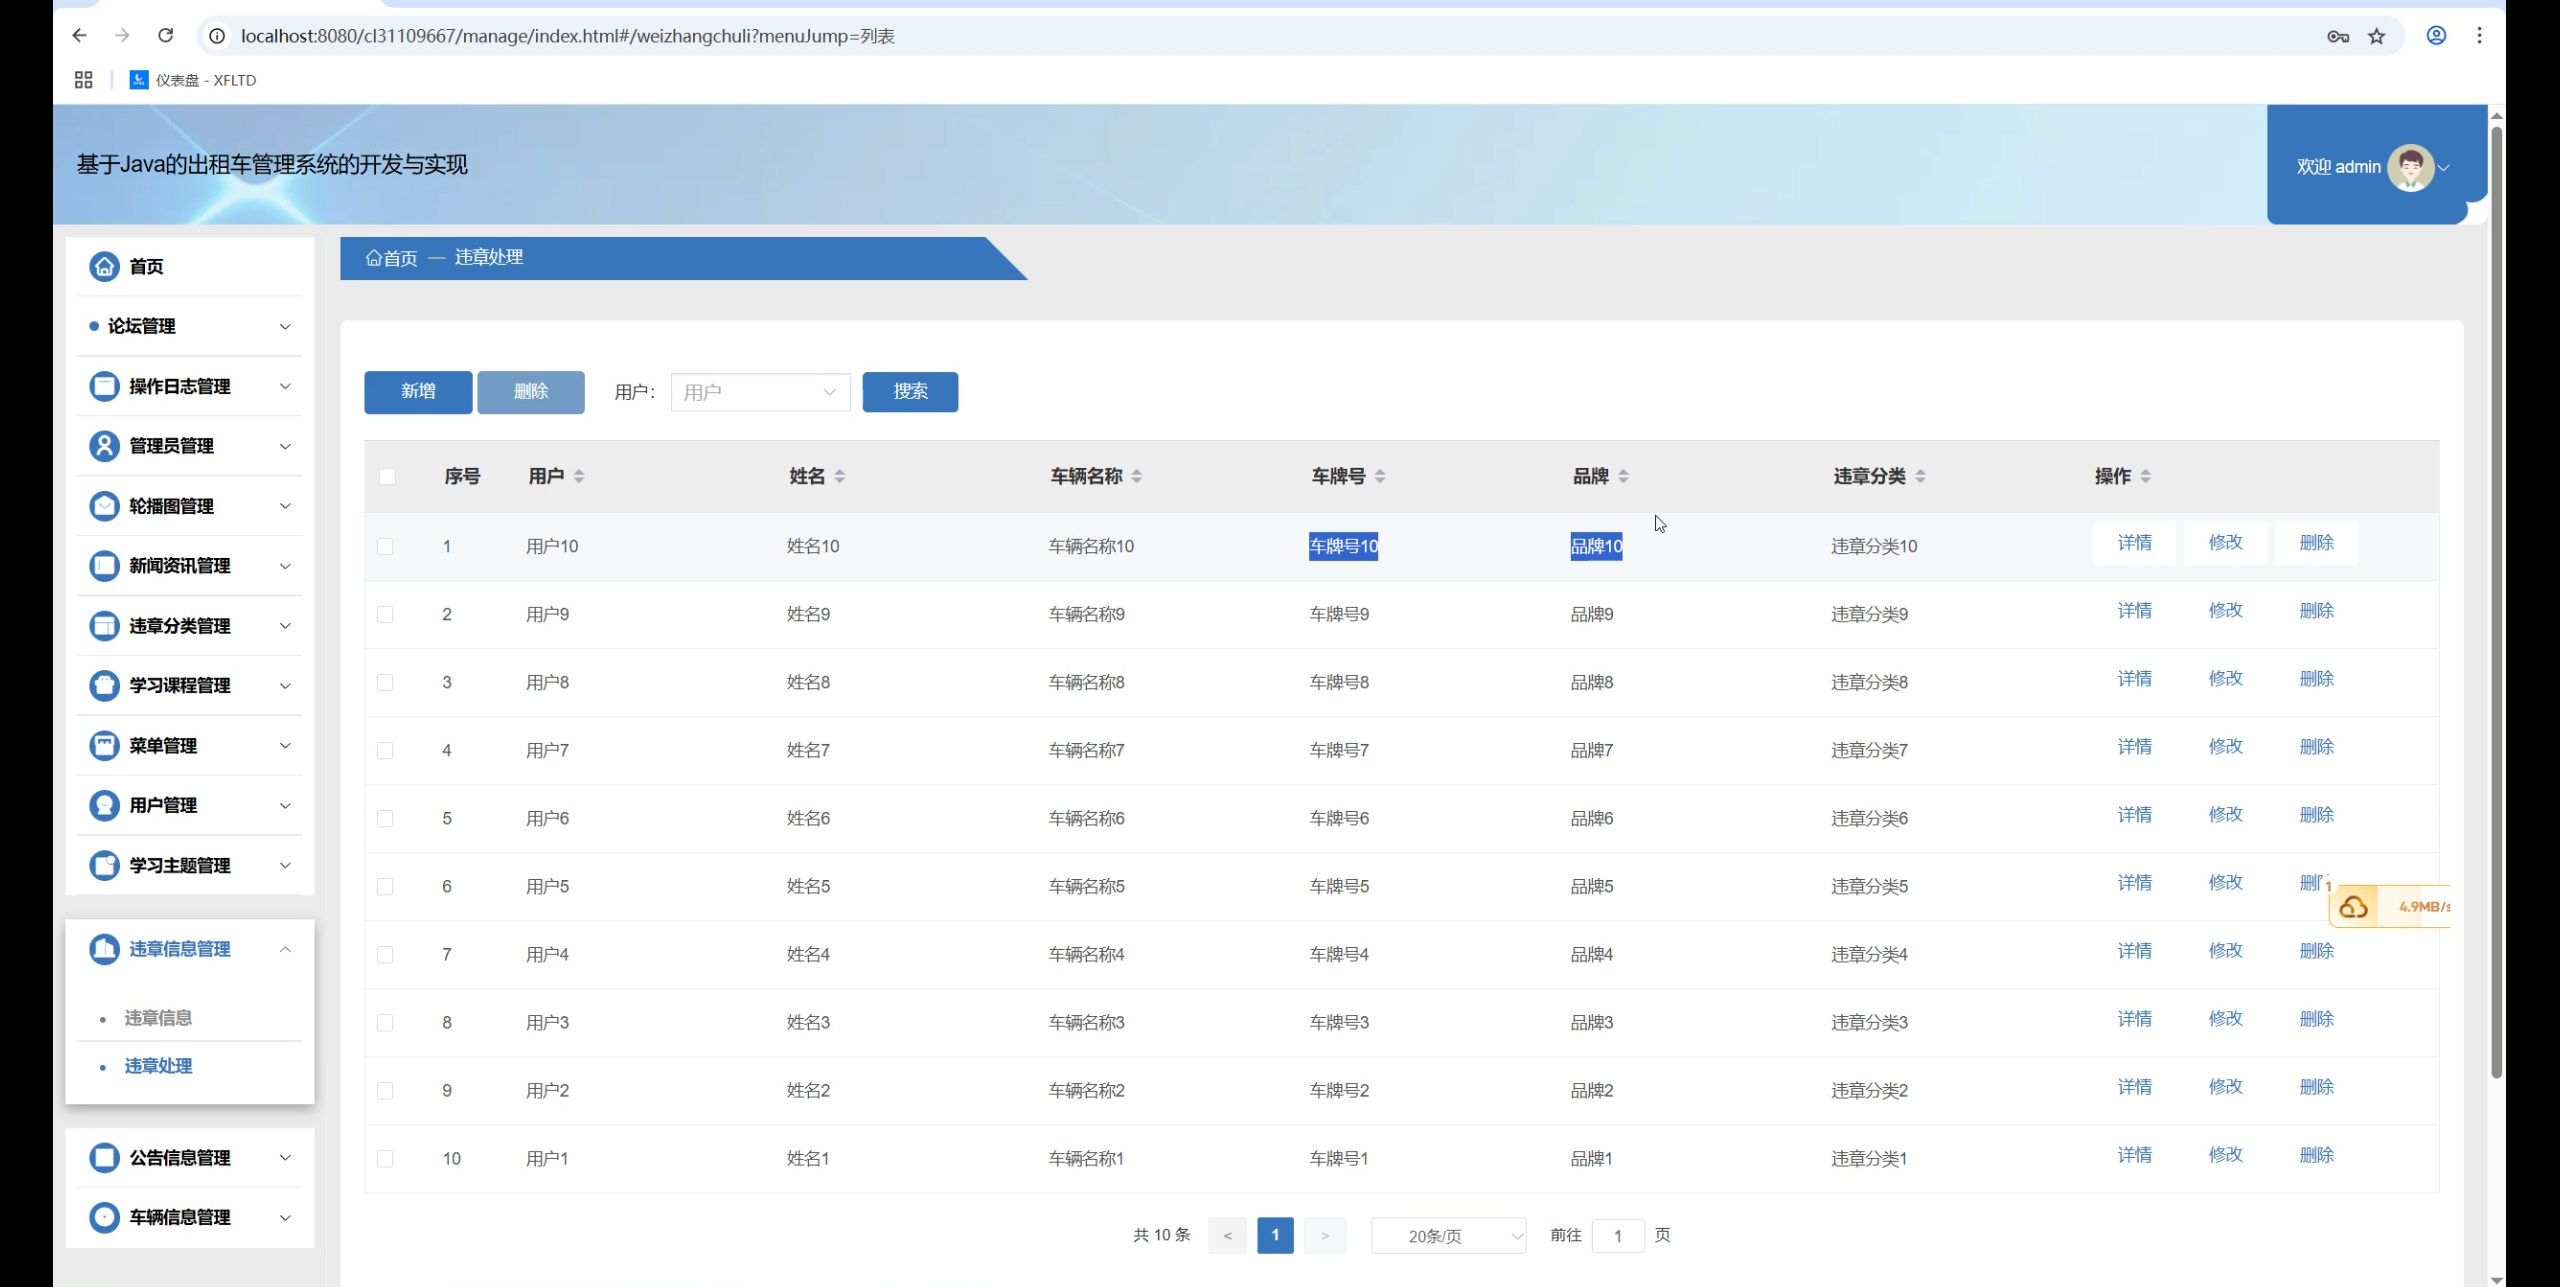Open the 用户 search dropdown
This screenshot has width=2560, height=1287.
pyautogui.click(x=759, y=392)
